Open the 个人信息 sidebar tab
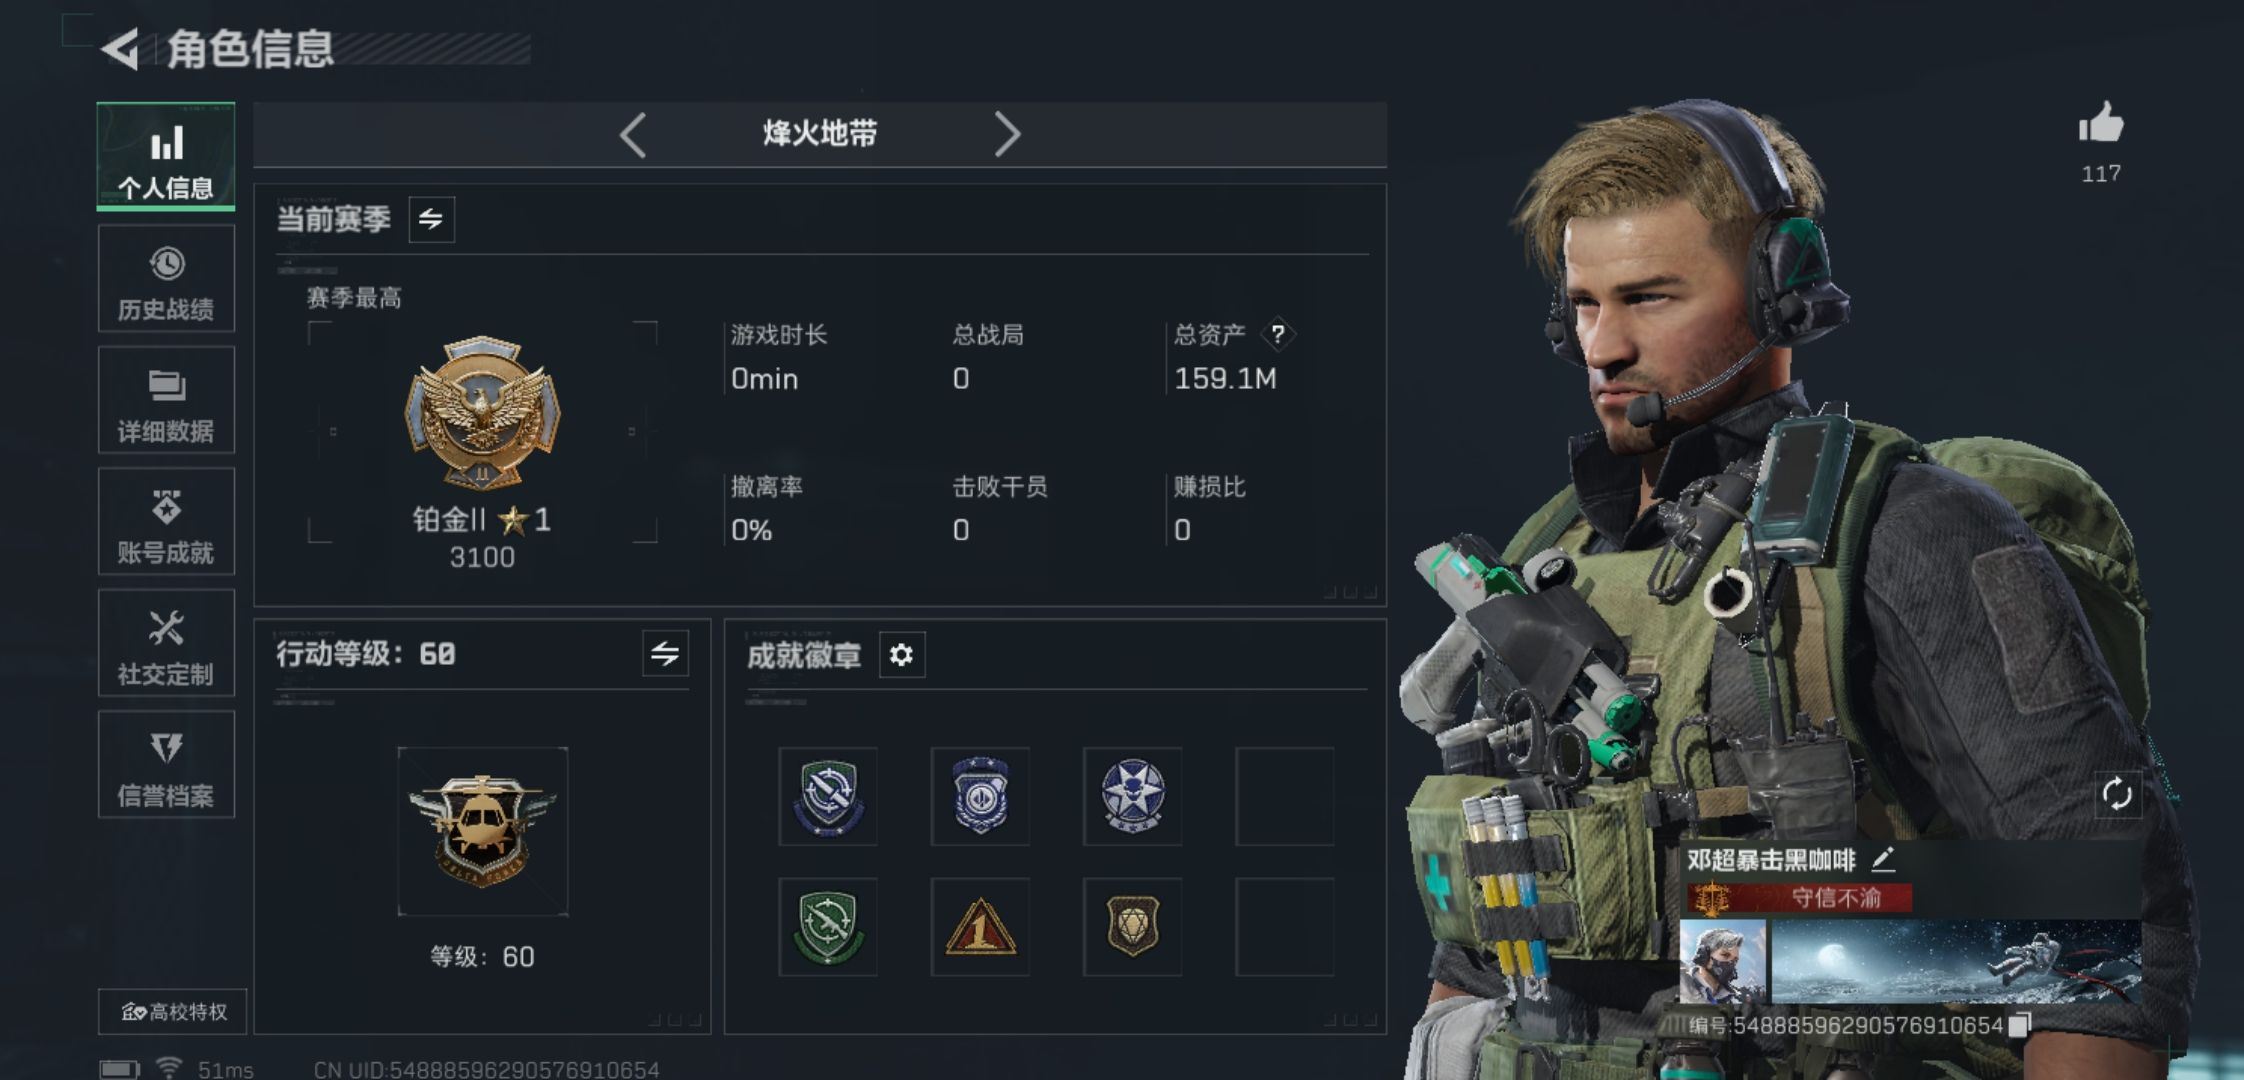The width and height of the screenshot is (2244, 1080). click(166, 157)
